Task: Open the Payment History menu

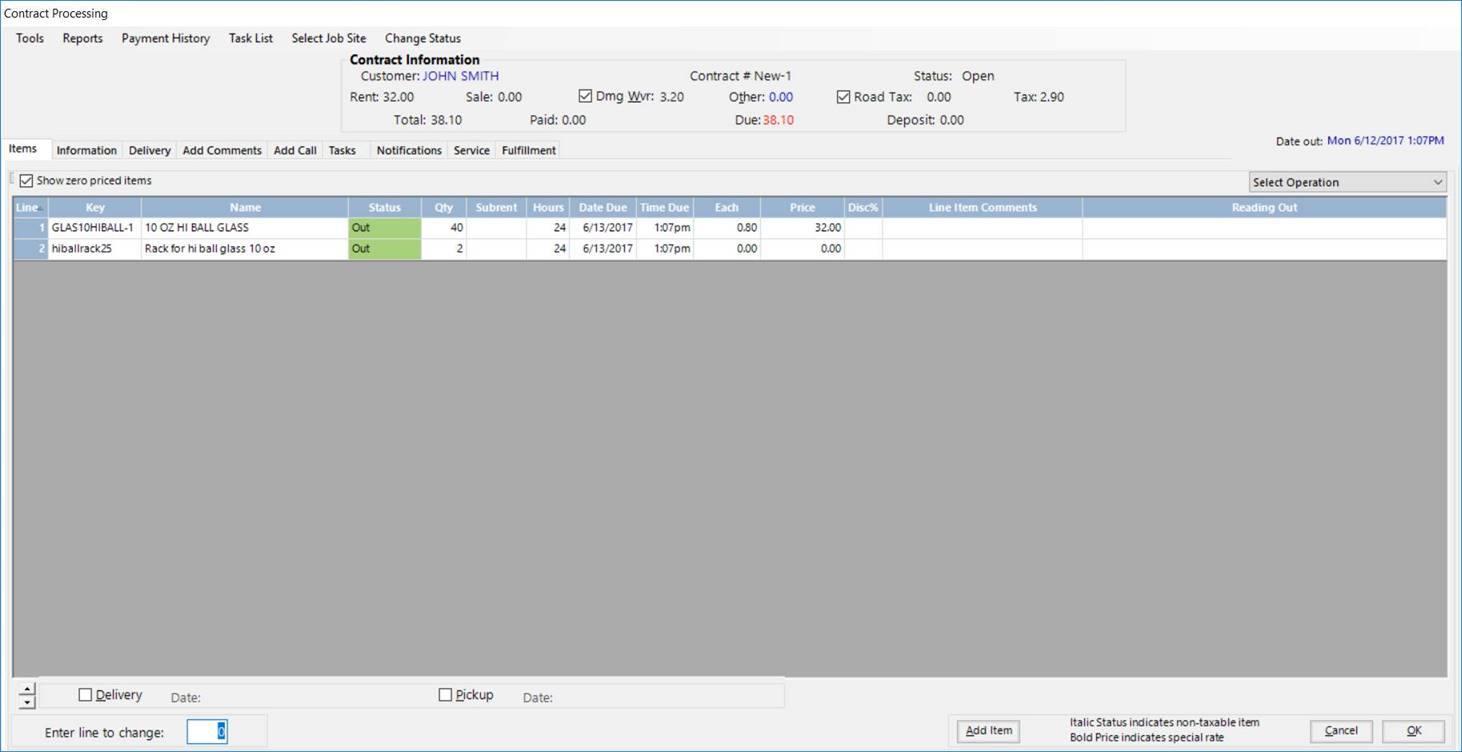Action: pos(165,38)
